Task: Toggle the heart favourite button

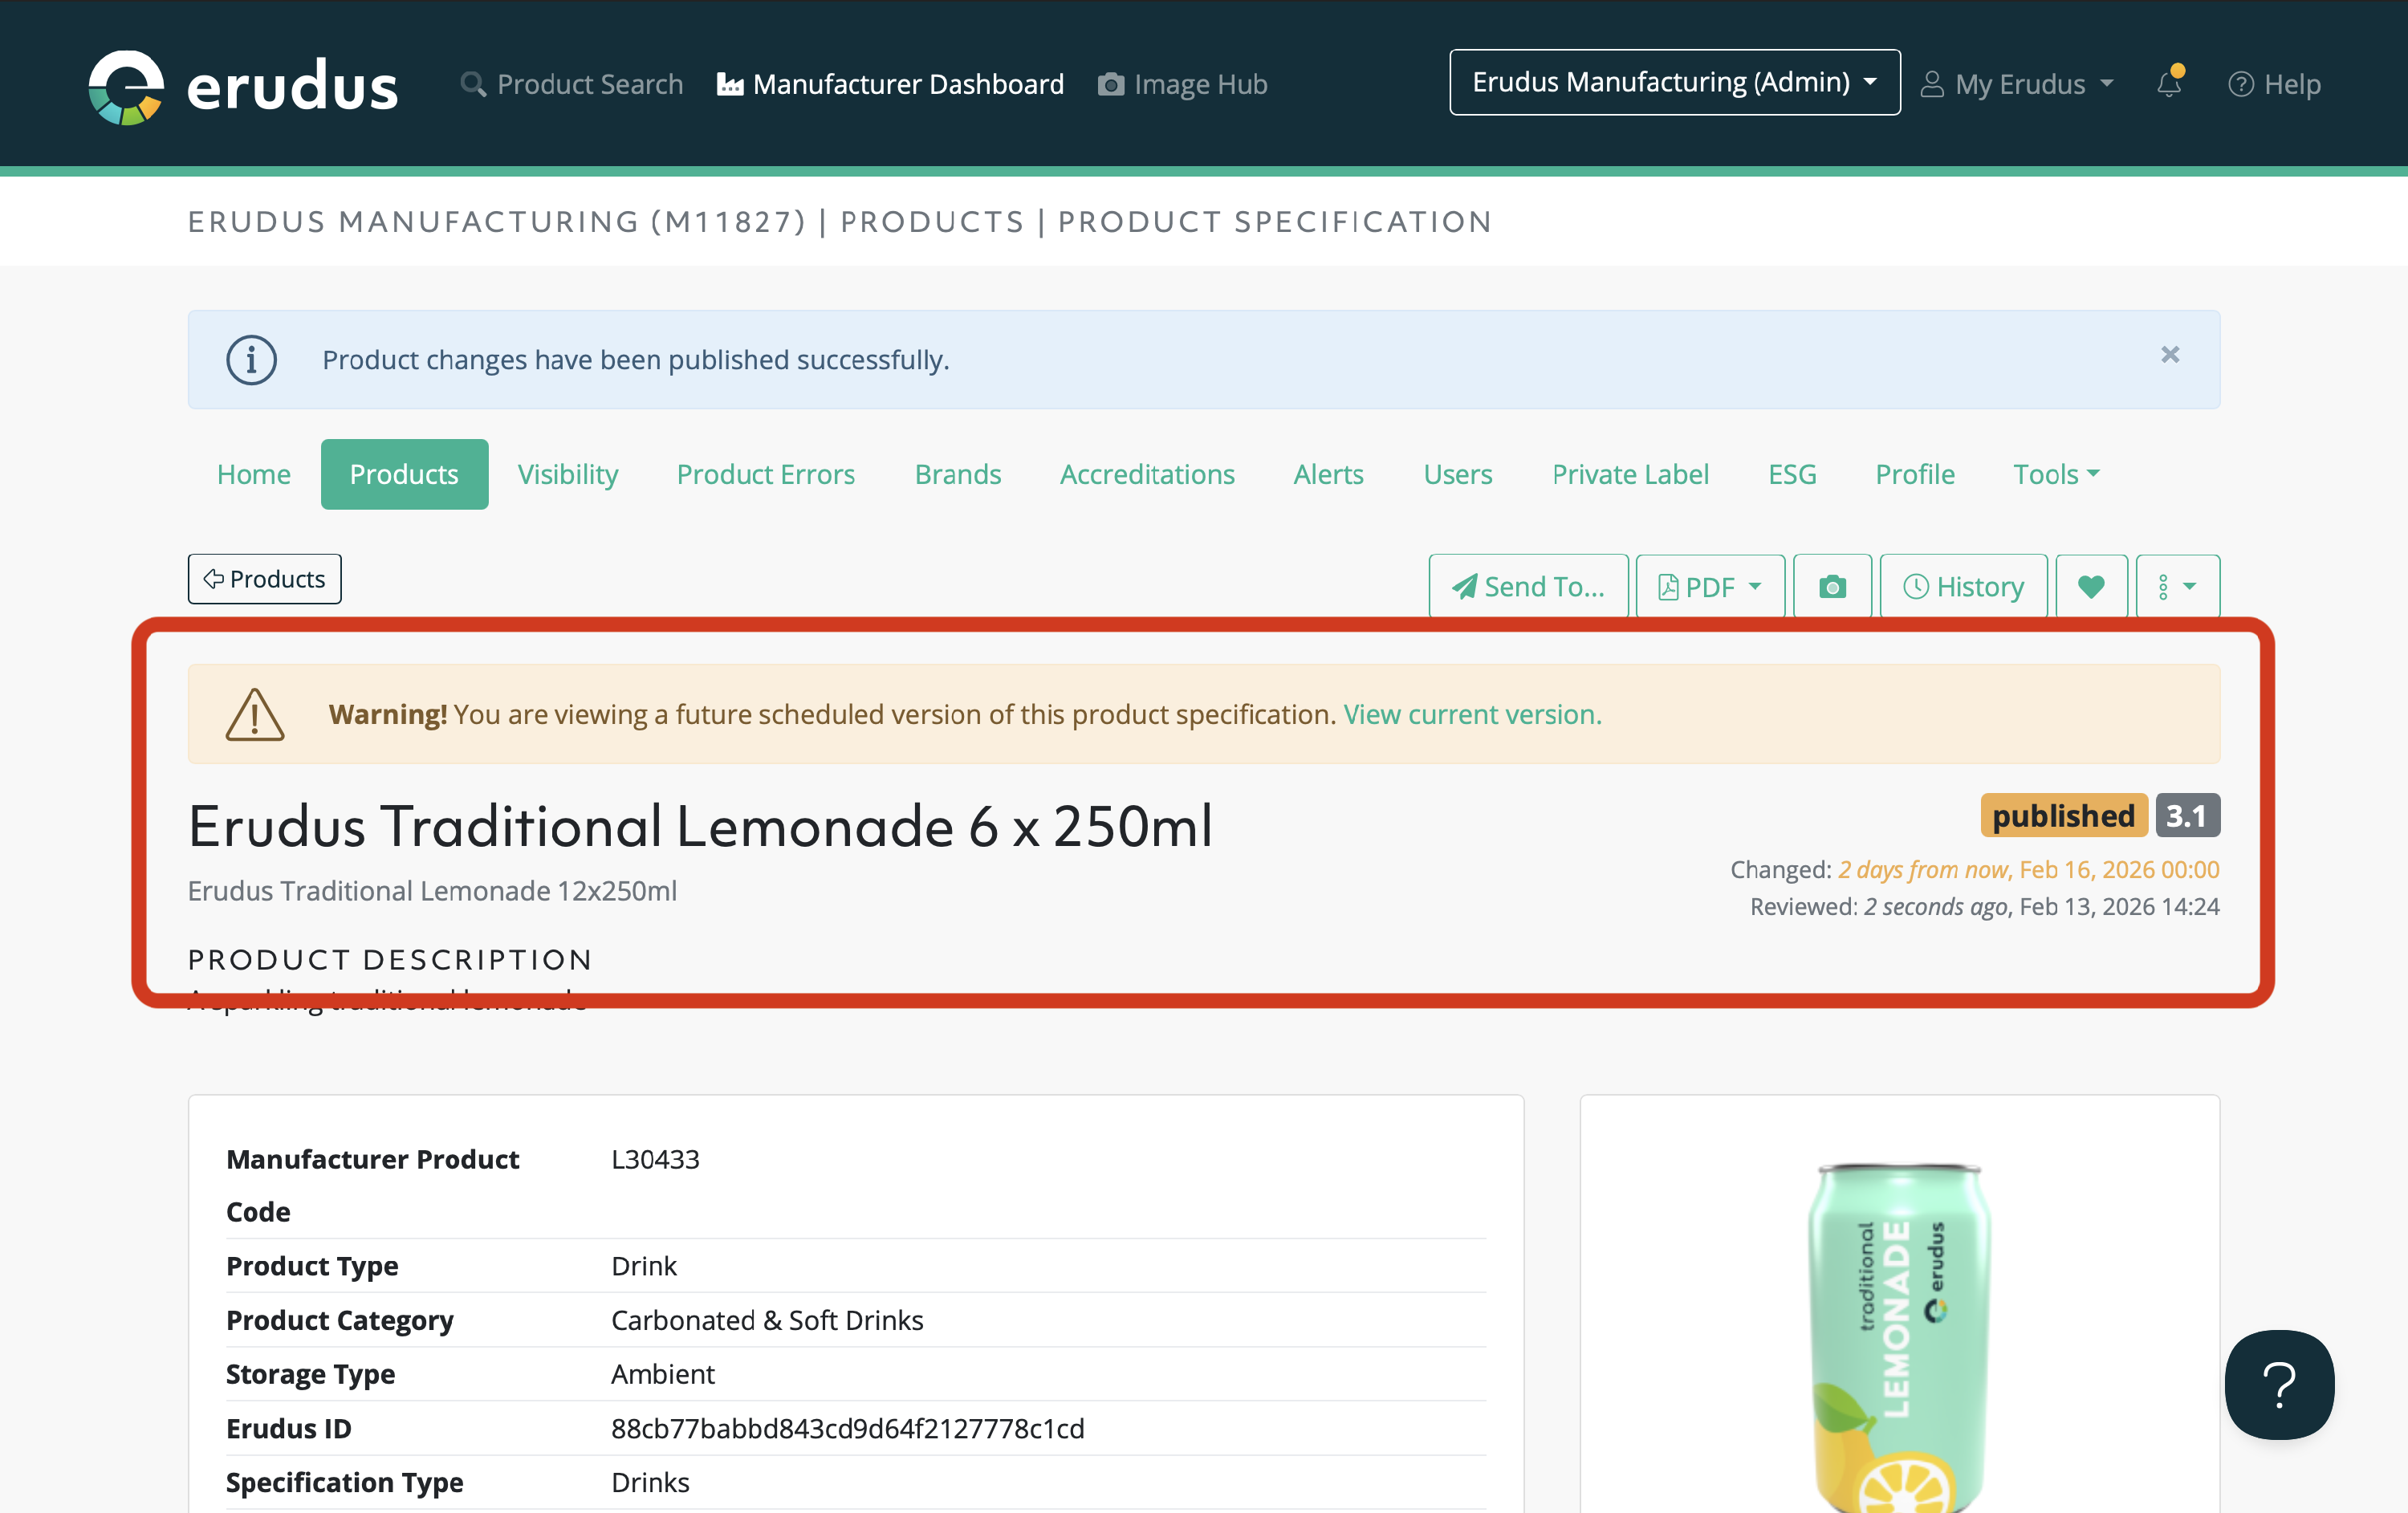Action: (2090, 586)
